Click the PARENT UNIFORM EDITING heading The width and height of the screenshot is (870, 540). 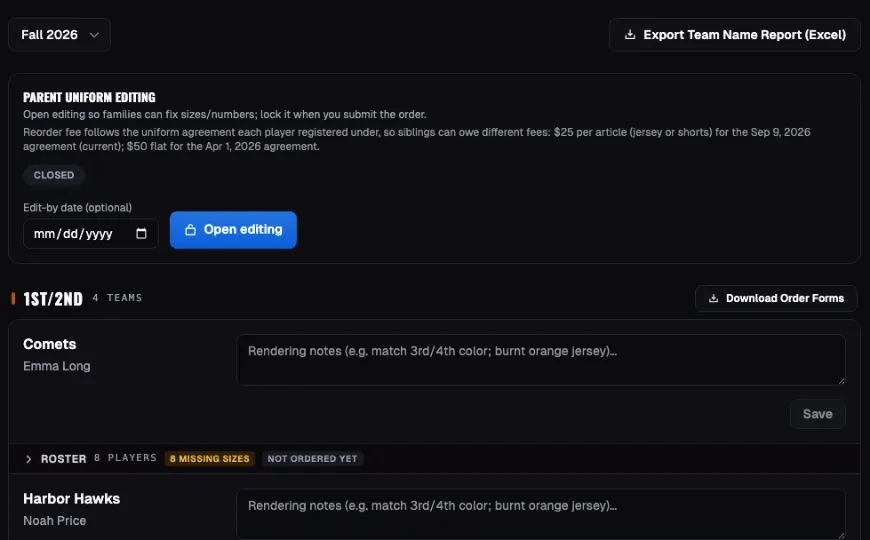89,98
